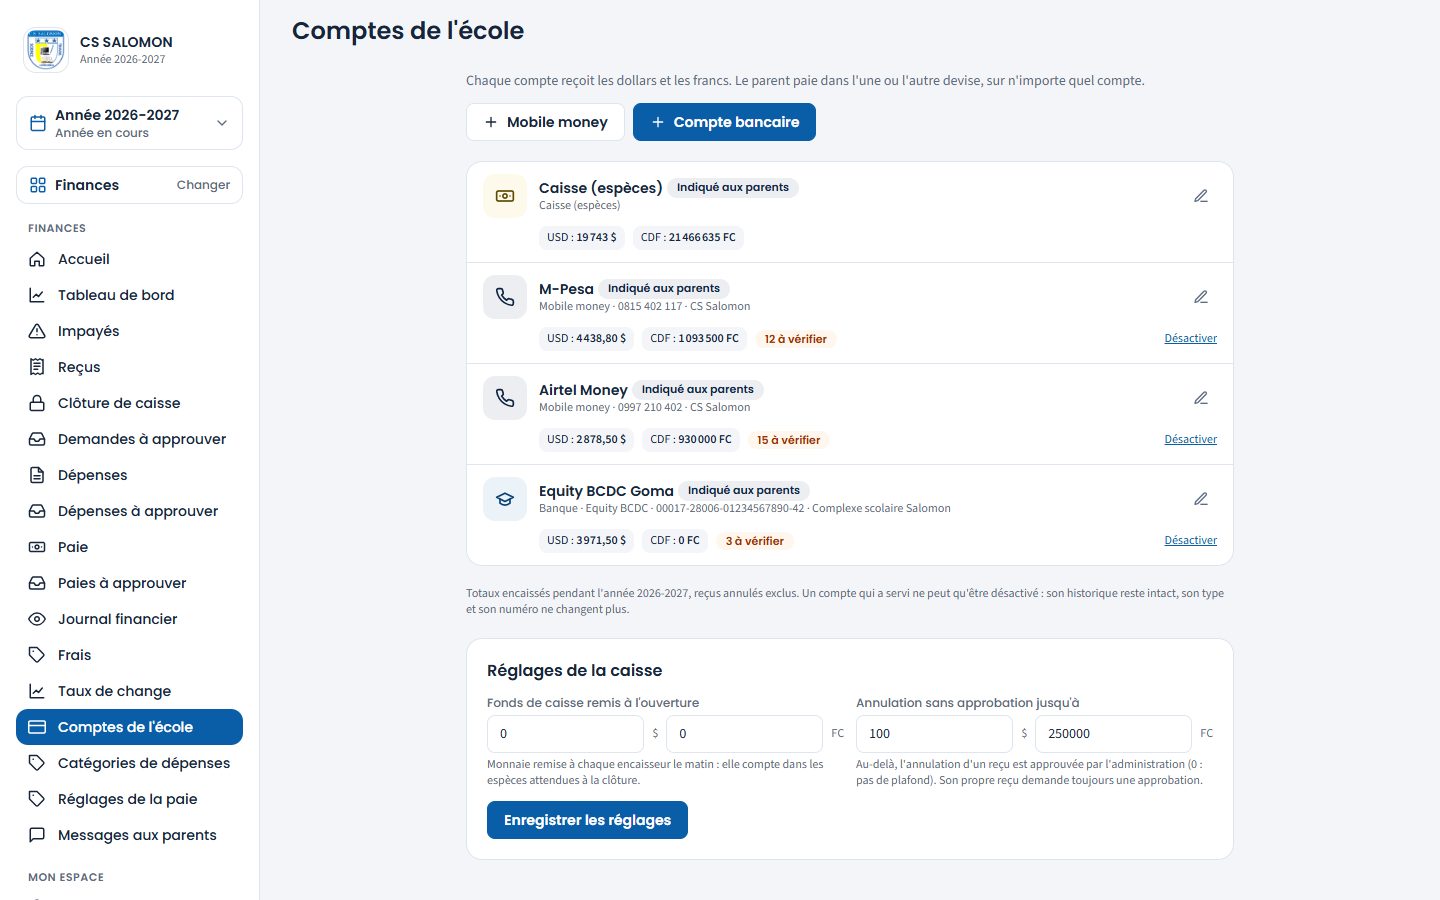Click the Equity BCDC graduation cap icon
This screenshot has height=900, width=1440.
[505, 499]
